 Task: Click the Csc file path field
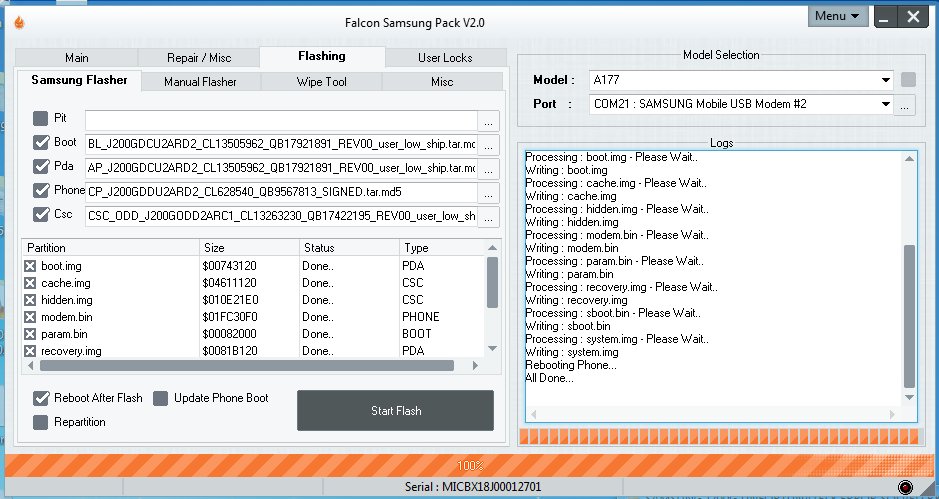coord(281,217)
